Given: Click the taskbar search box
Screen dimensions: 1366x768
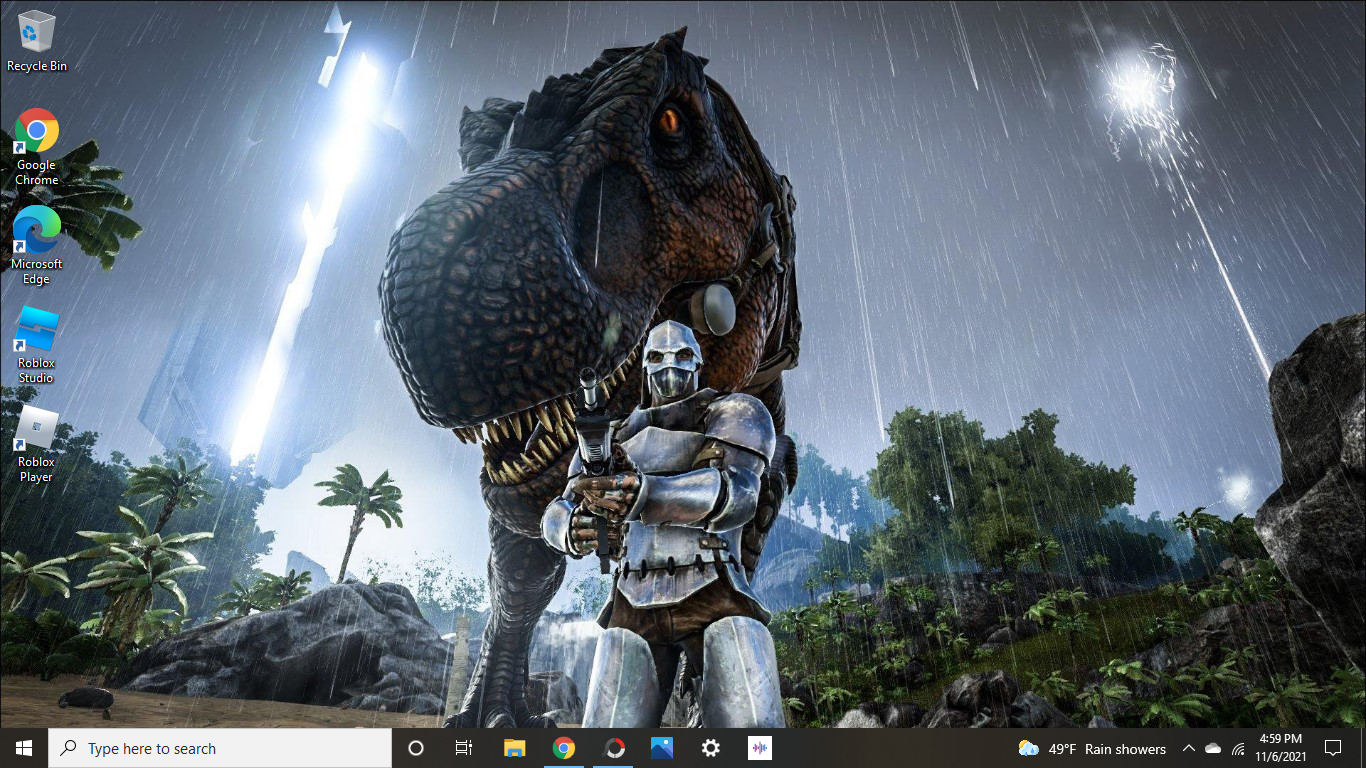Looking at the screenshot, I should pyautogui.click(x=220, y=748).
